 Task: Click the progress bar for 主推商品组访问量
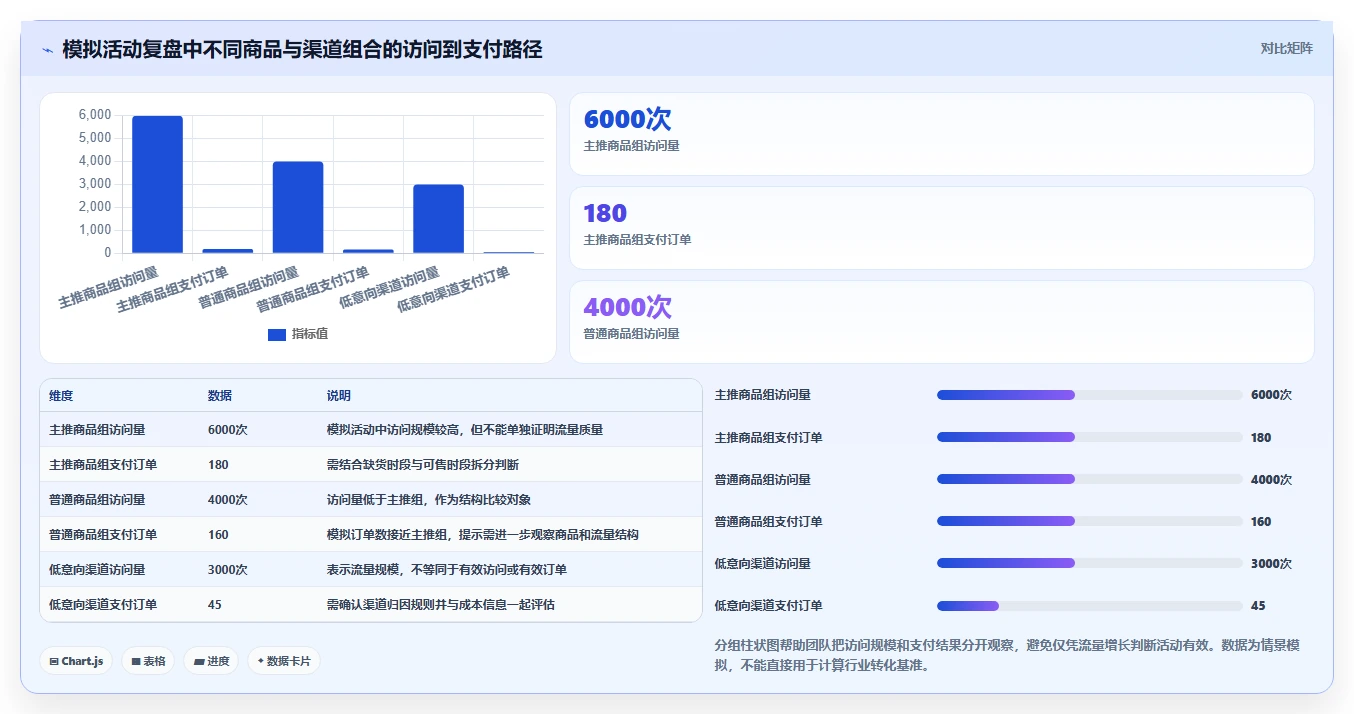tap(1089, 395)
